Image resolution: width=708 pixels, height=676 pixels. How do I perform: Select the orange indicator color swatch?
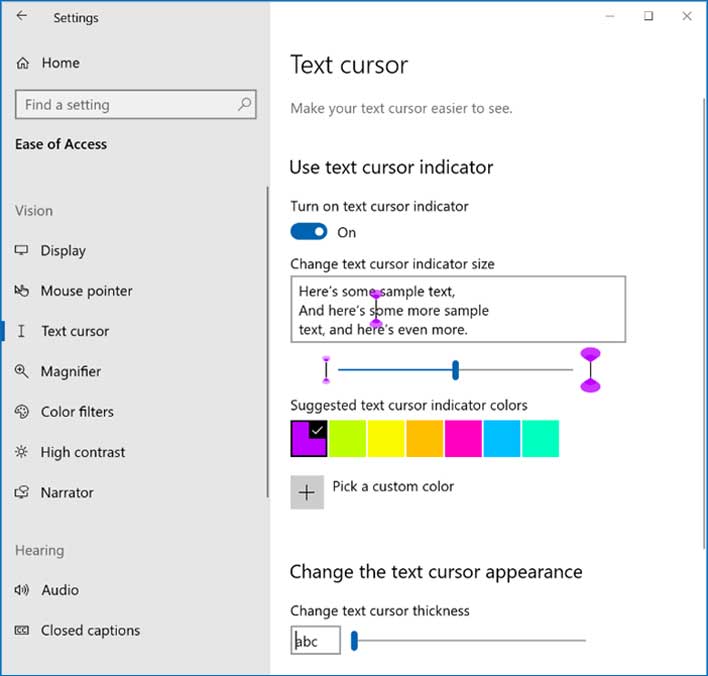[424, 438]
